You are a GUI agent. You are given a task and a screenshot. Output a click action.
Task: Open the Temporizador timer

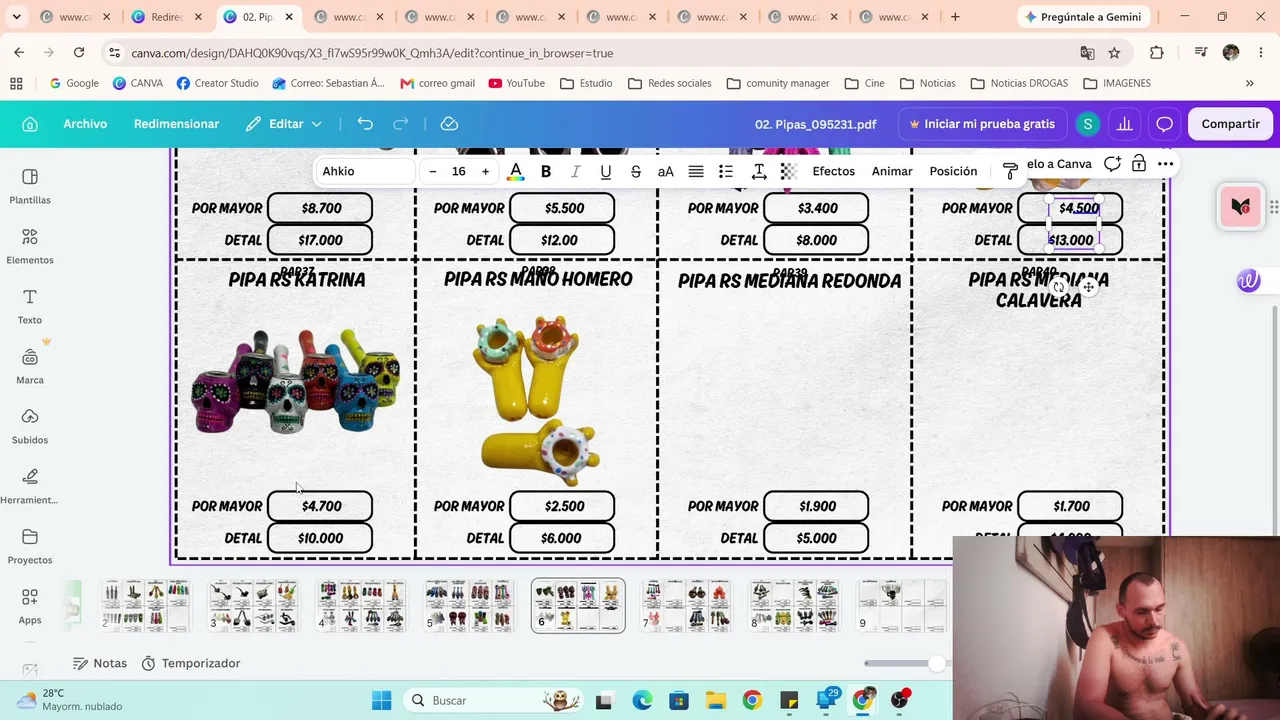point(191,663)
